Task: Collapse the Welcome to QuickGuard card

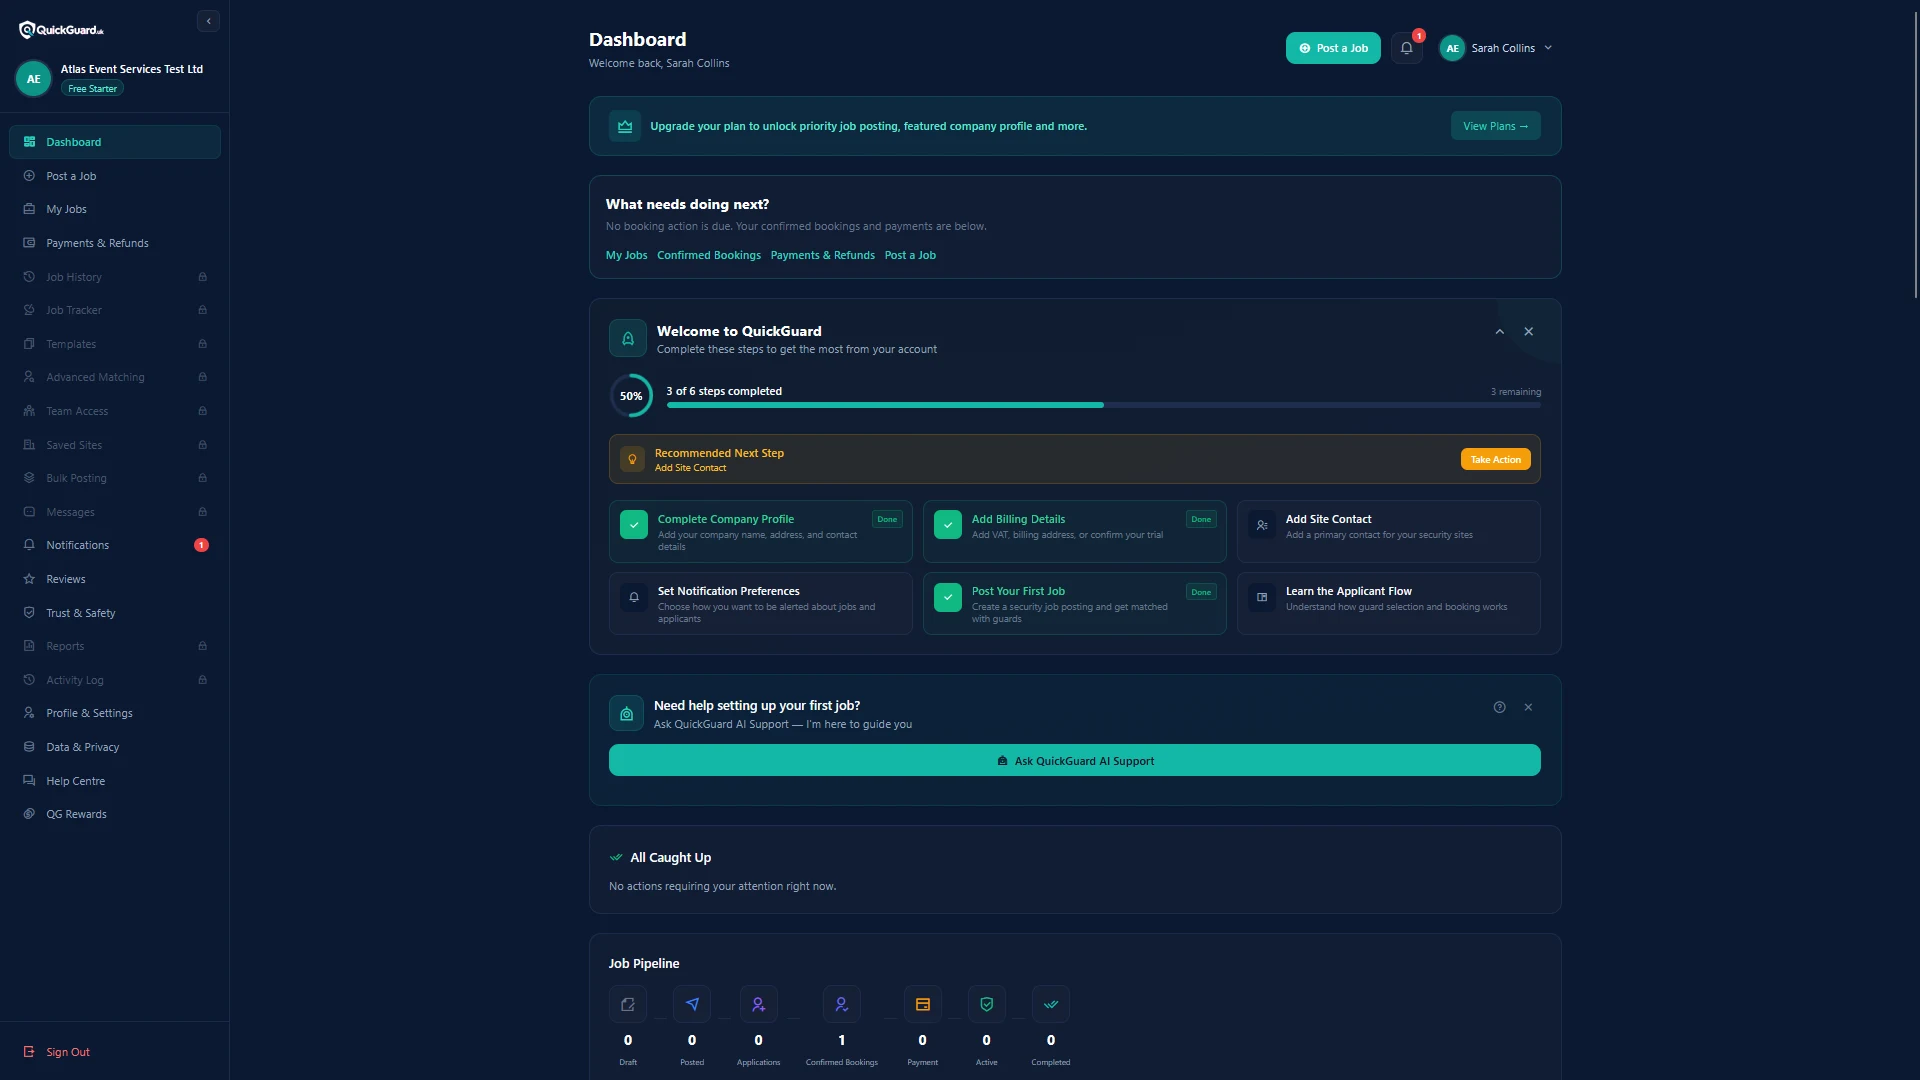Action: (x=1499, y=332)
